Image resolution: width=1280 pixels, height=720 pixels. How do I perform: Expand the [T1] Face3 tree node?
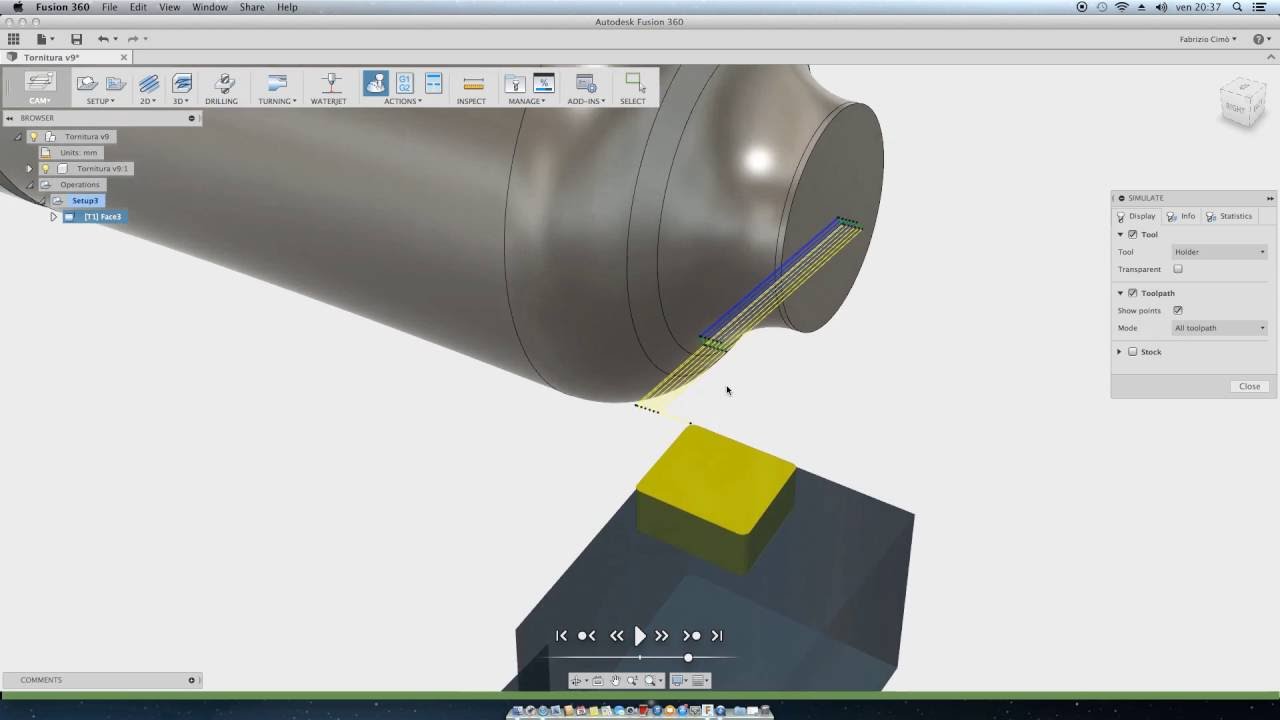pos(53,217)
